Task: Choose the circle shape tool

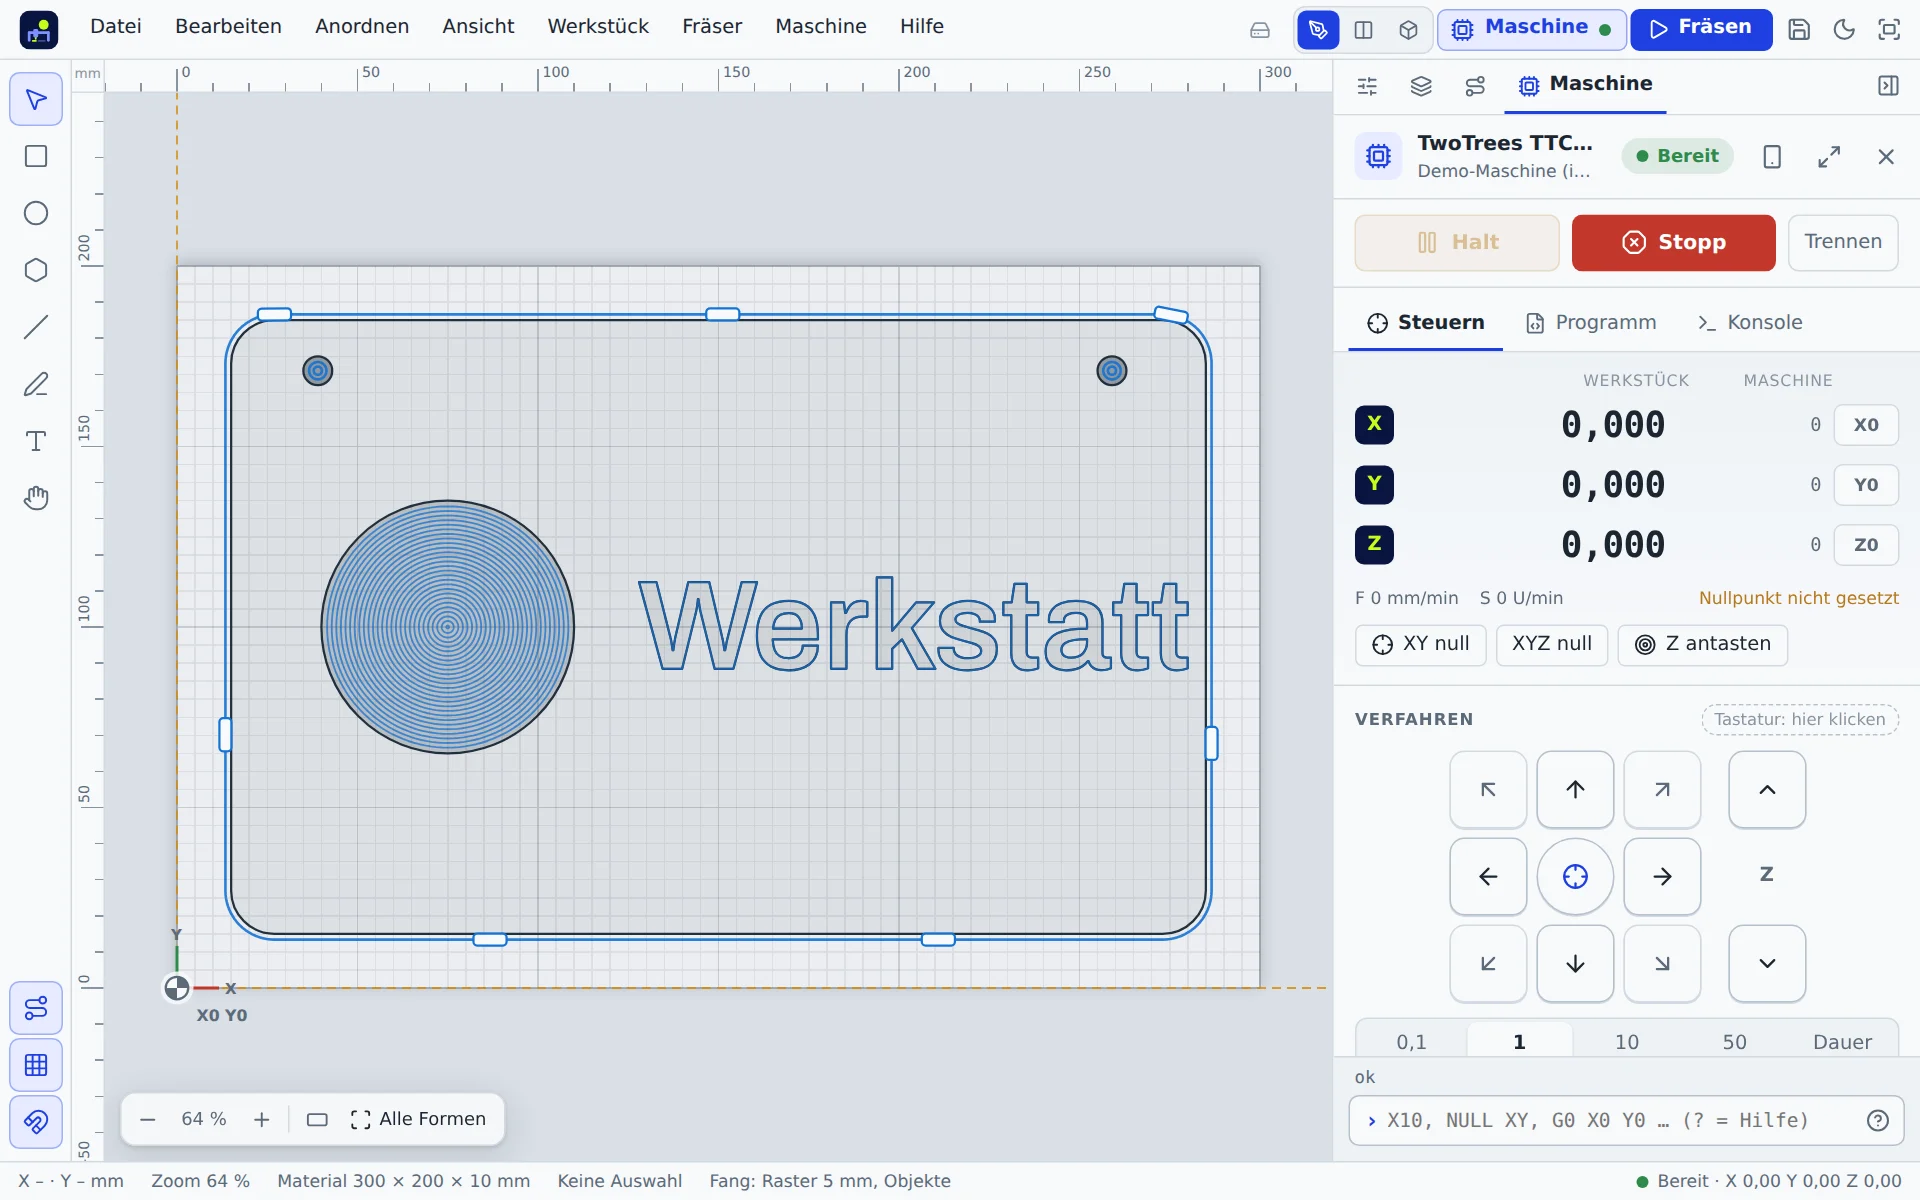Action: tap(36, 213)
